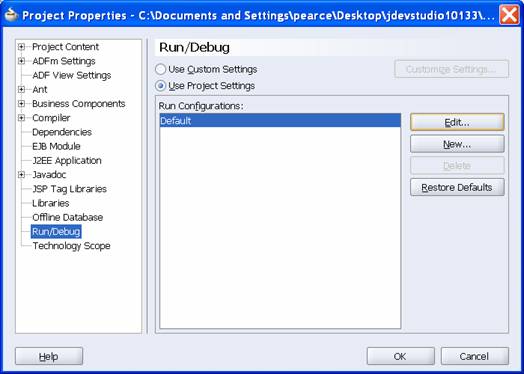Image resolution: width=524 pixels, height=374 pixels.
Task: Confirm with the OK button
Action: [400, 356]
